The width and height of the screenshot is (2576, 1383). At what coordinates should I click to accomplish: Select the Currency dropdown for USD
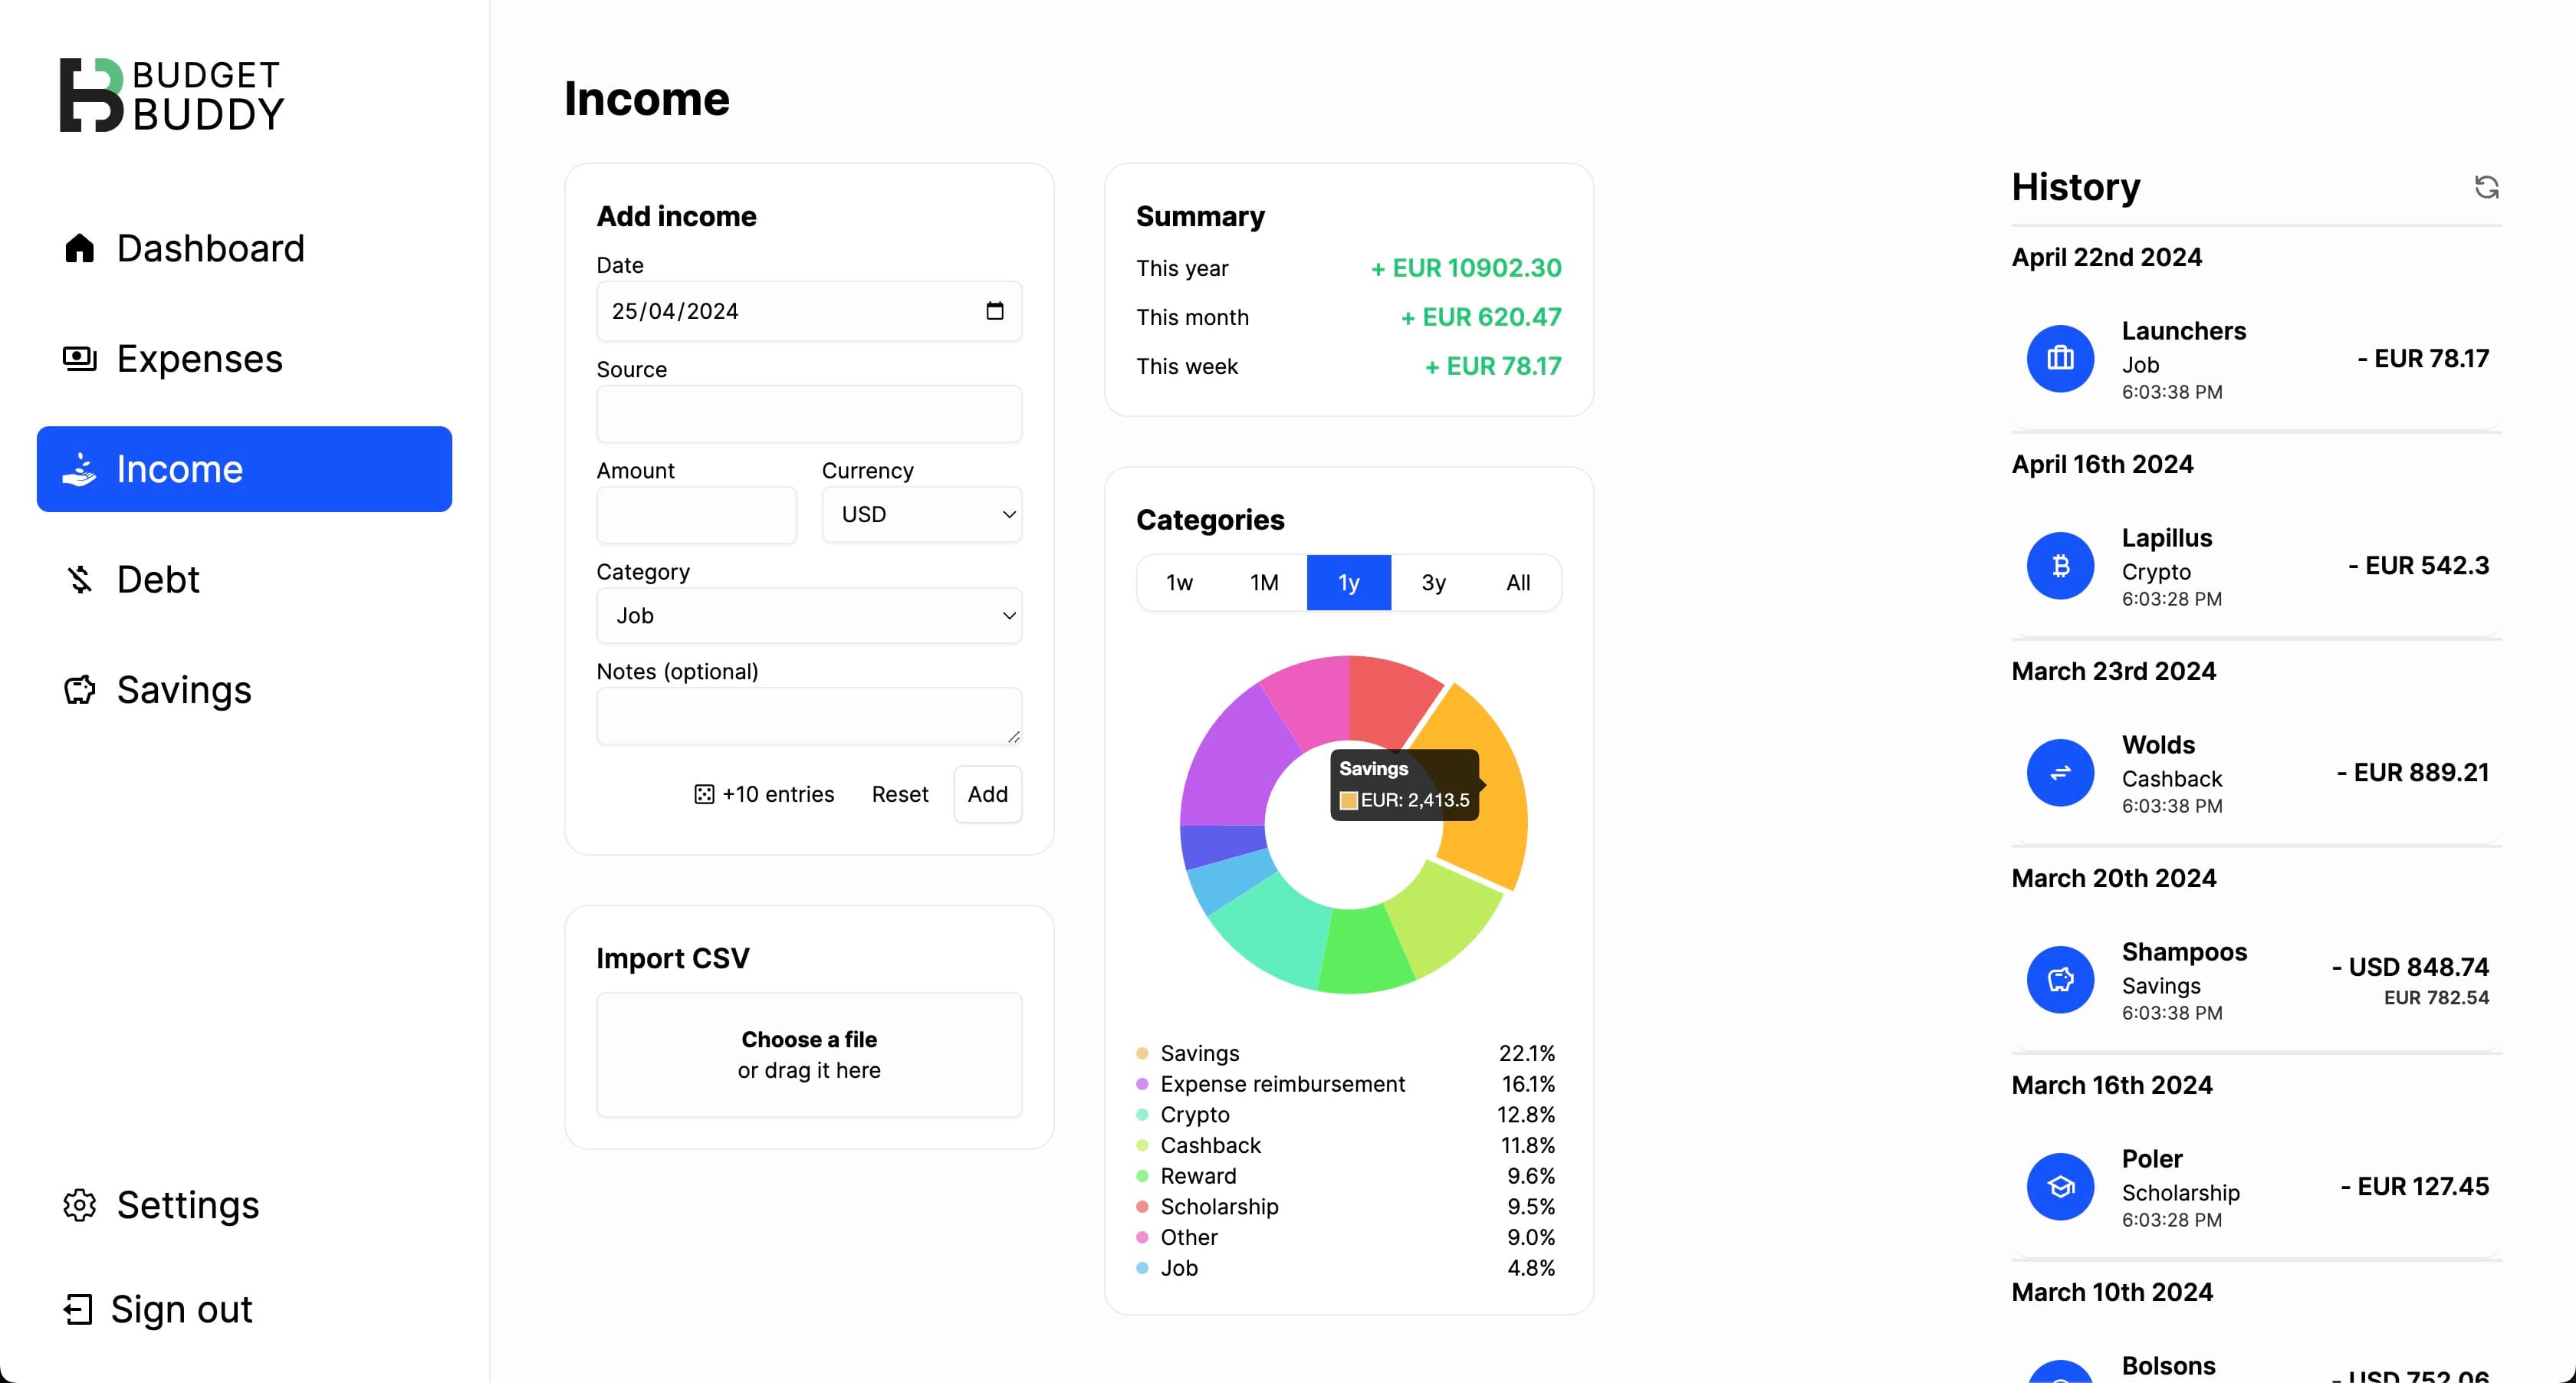(922, 514)
